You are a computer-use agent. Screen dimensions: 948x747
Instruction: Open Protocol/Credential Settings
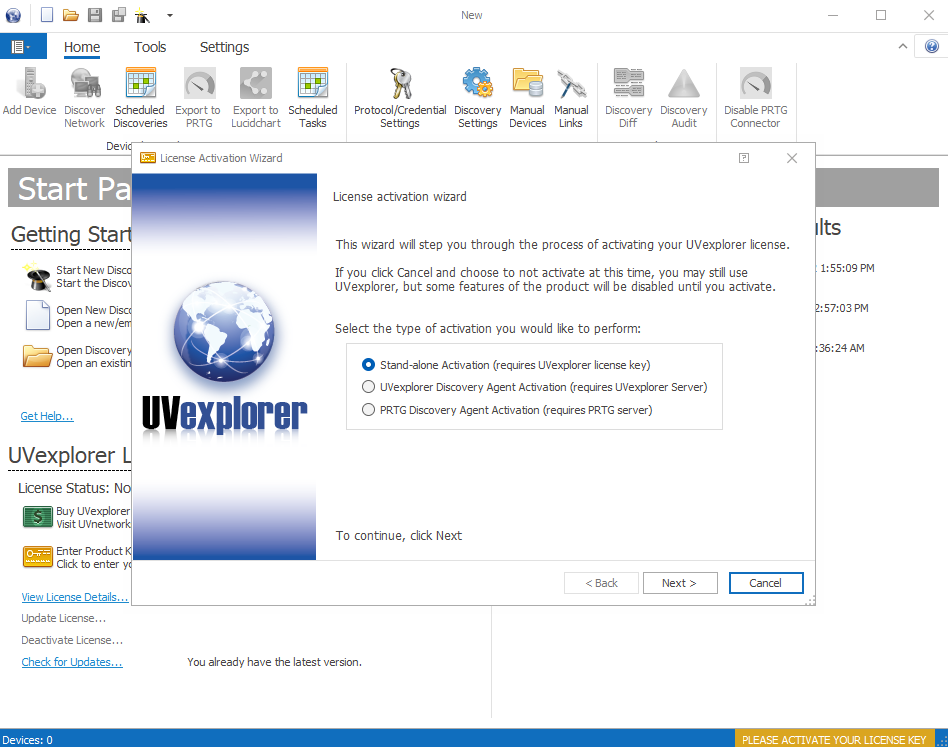(x=400, y=97)
